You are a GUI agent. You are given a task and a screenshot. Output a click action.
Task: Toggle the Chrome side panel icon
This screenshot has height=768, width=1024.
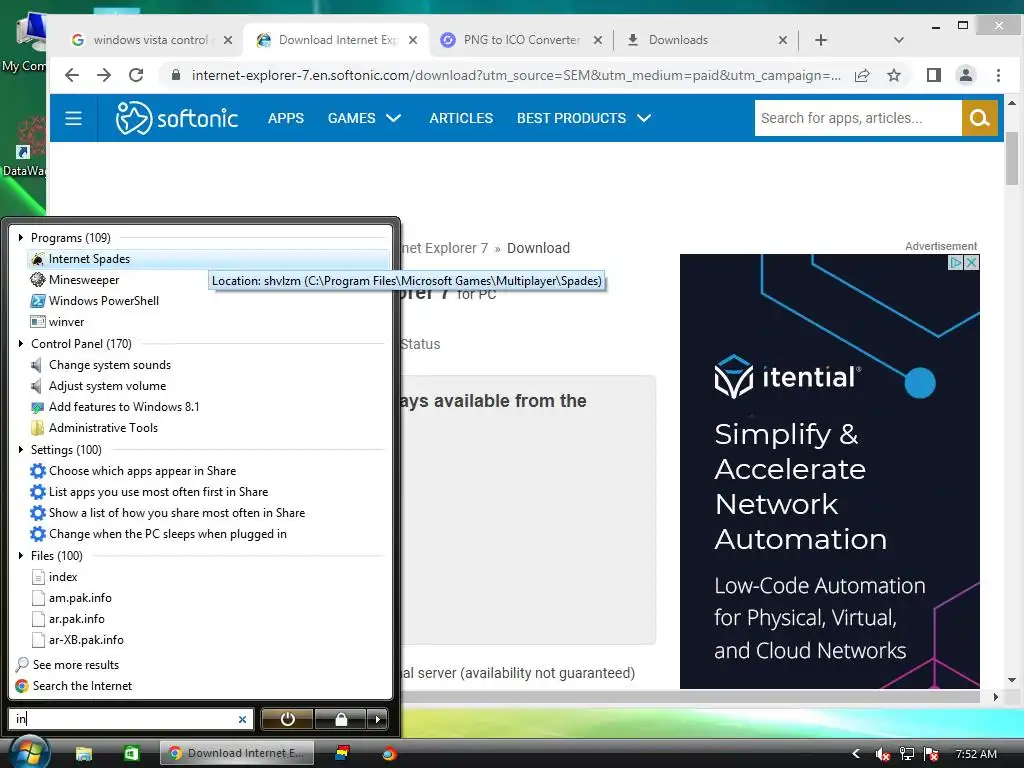click(x=934, y=75)
